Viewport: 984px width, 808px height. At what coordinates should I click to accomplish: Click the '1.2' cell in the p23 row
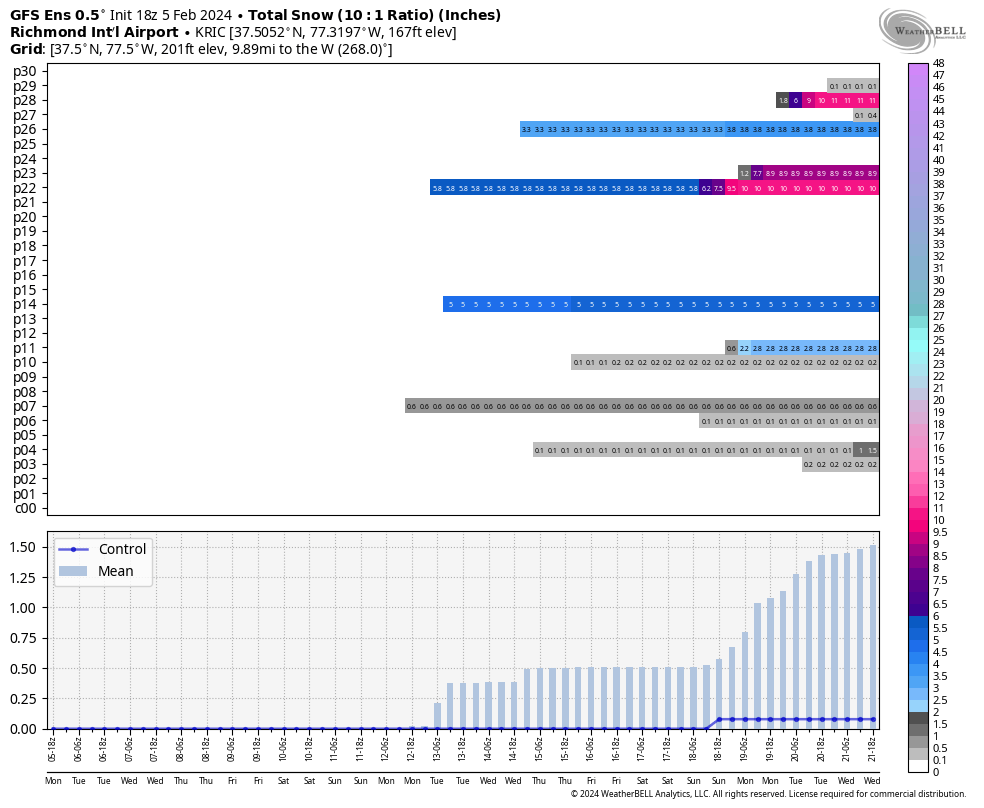[744, 173]
